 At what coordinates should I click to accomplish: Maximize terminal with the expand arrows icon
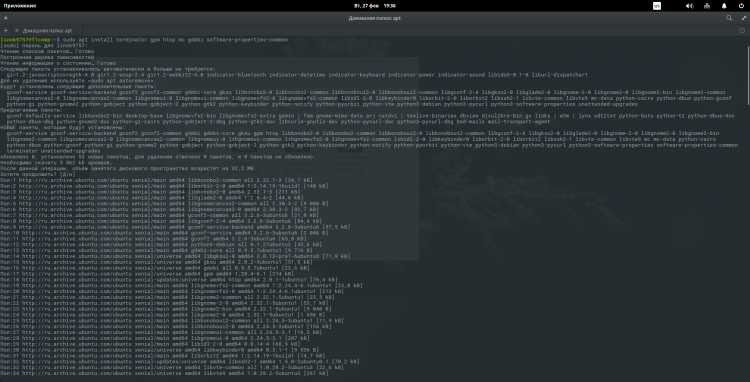tap(744, 18)
